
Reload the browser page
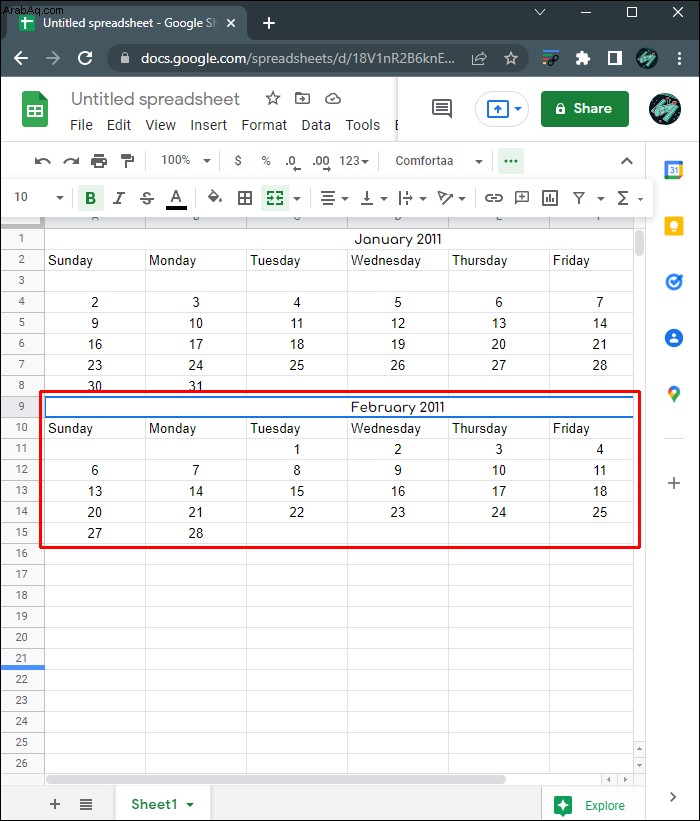tap(85, 58)
